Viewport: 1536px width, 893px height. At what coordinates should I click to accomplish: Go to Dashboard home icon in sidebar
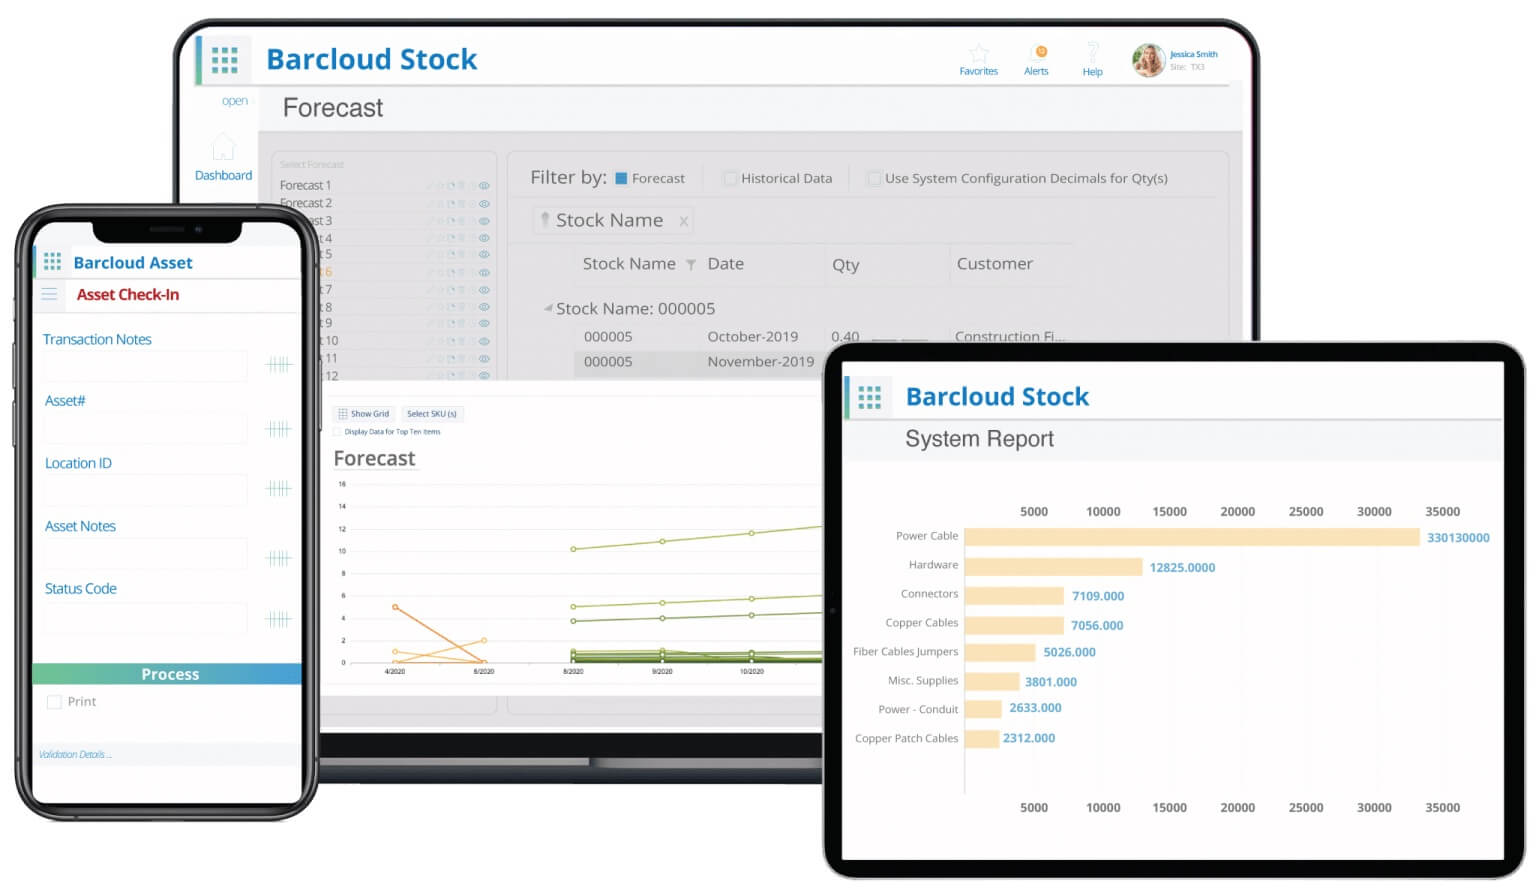(x=223, y=147)
